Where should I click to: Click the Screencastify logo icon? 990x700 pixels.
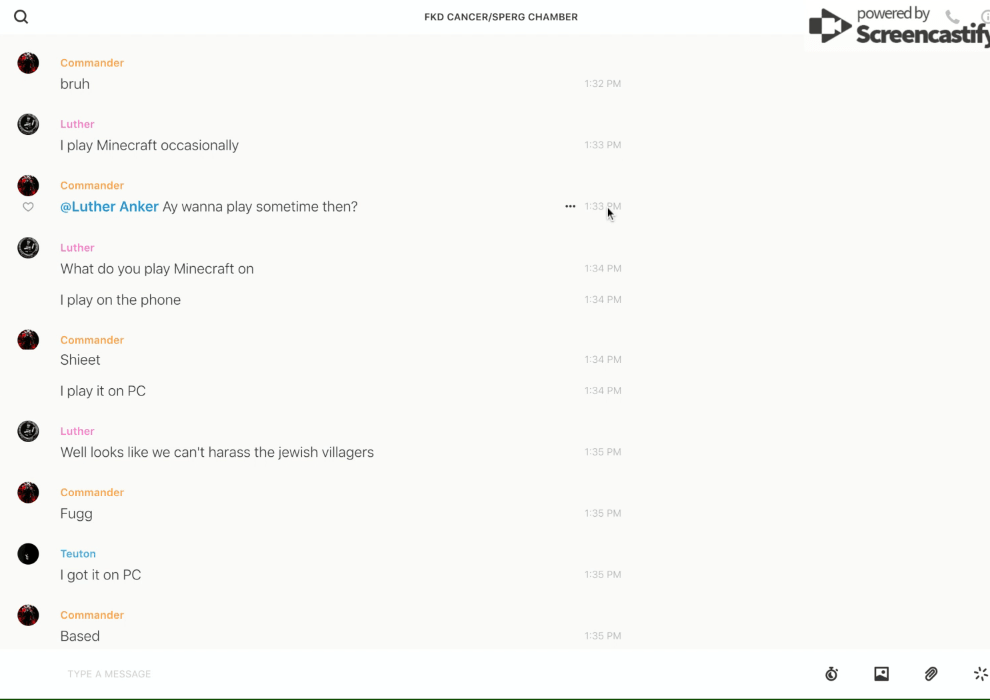pyautogui.click(x=830, y=27)
